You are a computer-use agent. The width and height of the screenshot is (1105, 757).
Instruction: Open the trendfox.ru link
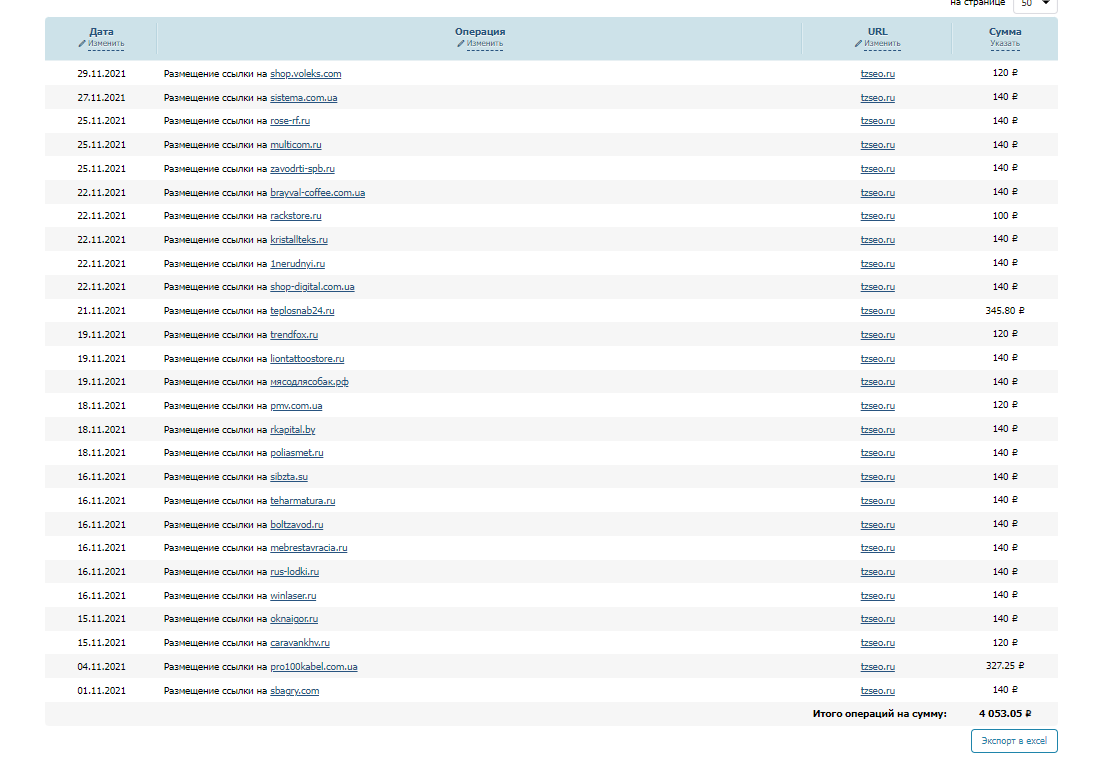coord(294,335)
